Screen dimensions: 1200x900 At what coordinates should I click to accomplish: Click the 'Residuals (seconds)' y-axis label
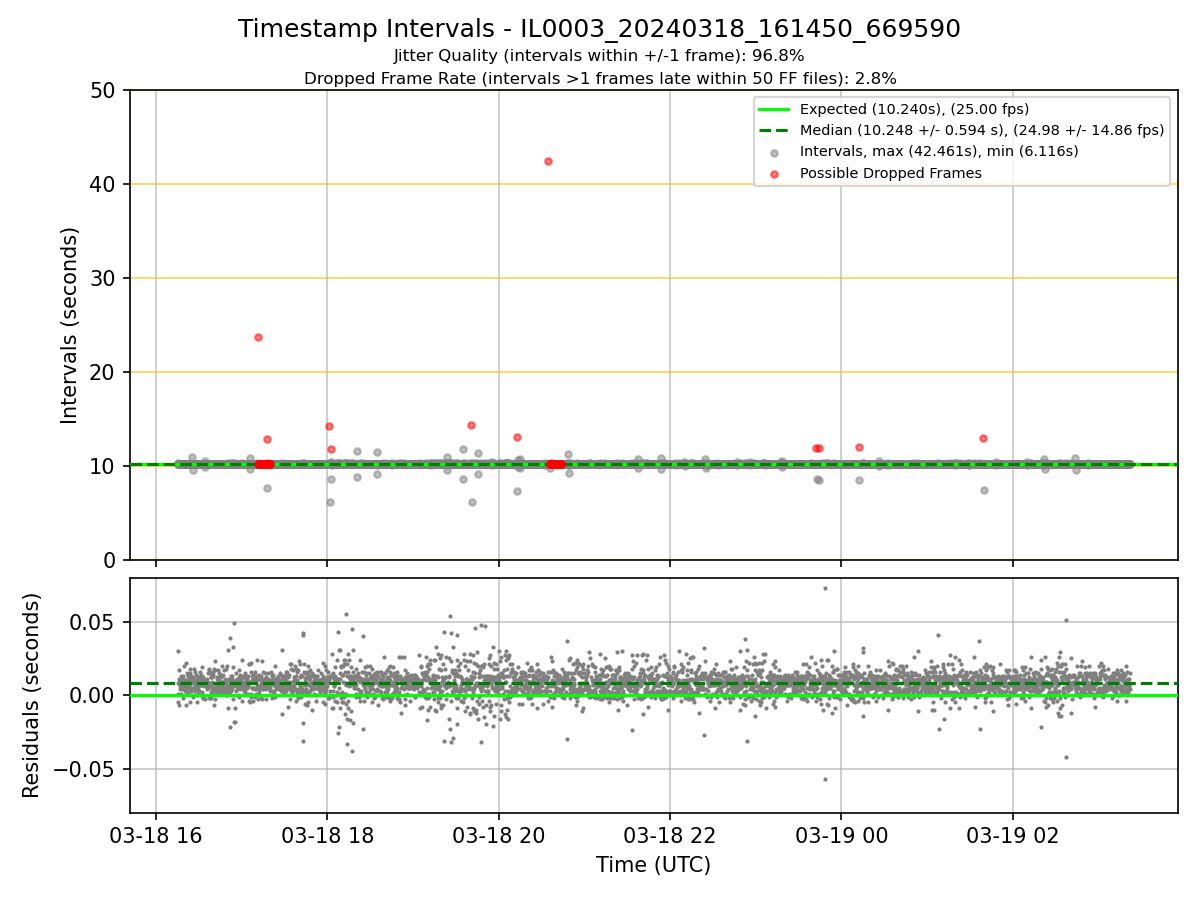(32, 695)
